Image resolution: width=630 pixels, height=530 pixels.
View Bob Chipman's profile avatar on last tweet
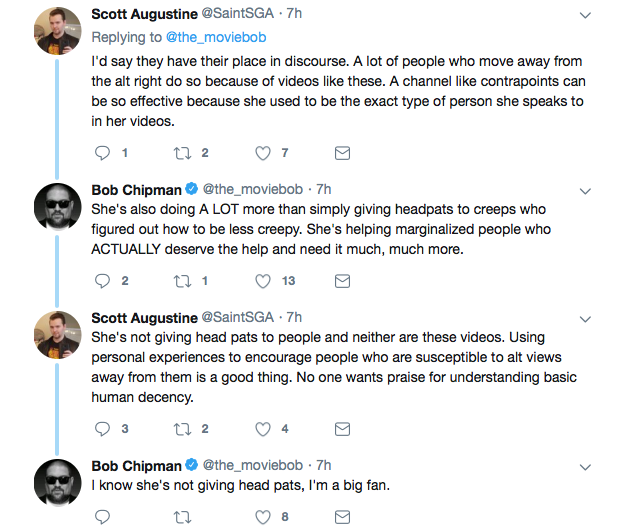coord(57,483)
